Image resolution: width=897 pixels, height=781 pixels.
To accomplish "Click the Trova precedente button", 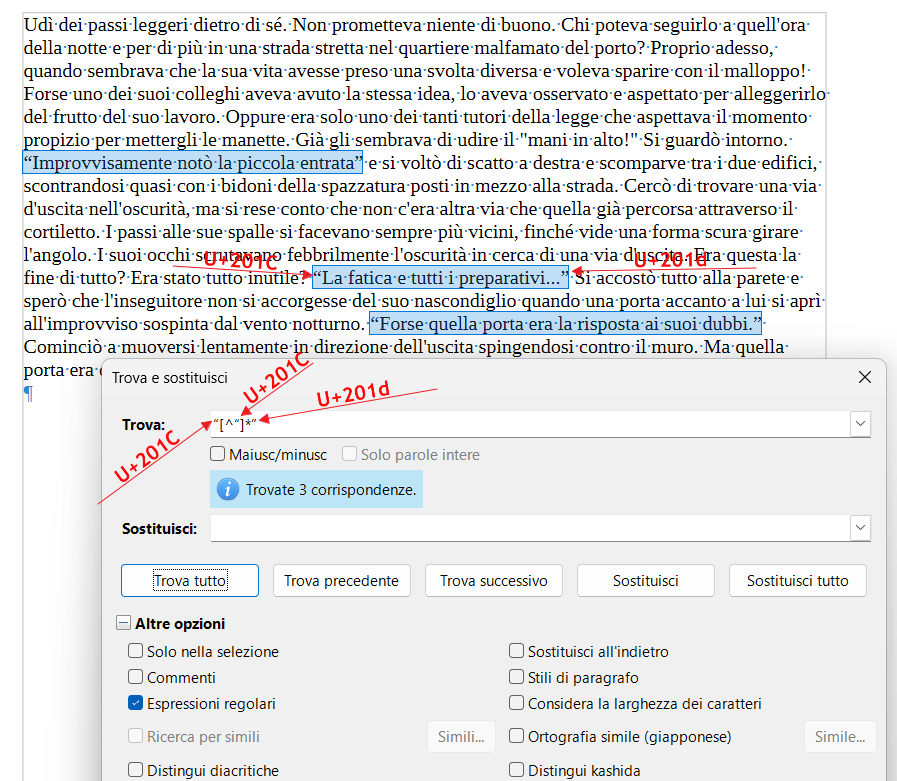I will point(342,581).
